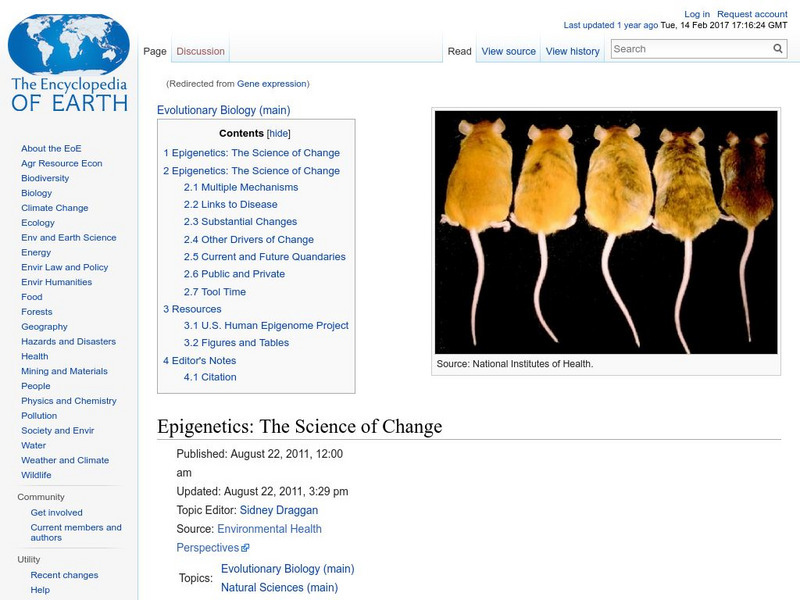Open Geography sidebar link
This screenshot has width=800, height=600.
point(44,327)
